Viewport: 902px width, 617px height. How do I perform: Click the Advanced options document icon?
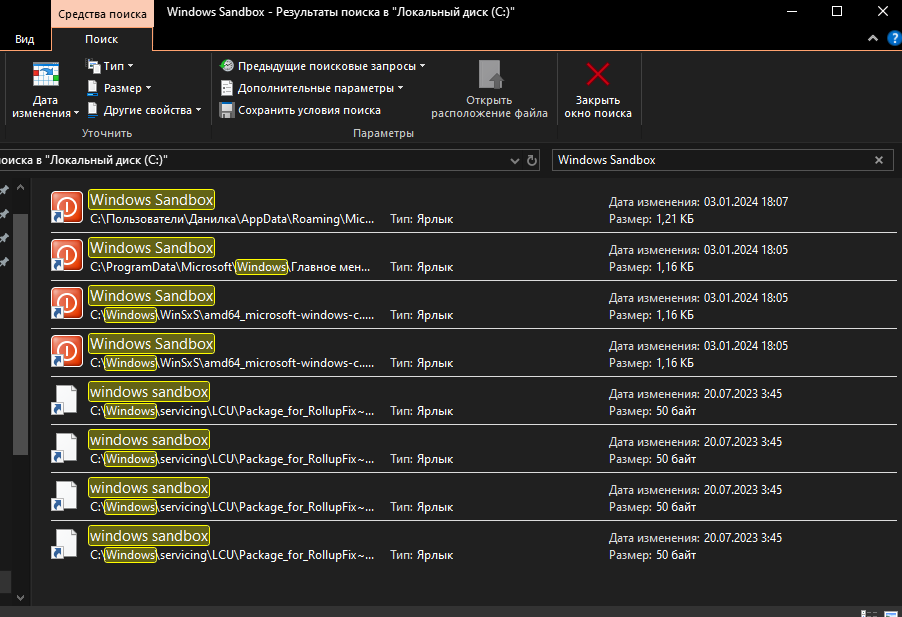coord(227,88)
